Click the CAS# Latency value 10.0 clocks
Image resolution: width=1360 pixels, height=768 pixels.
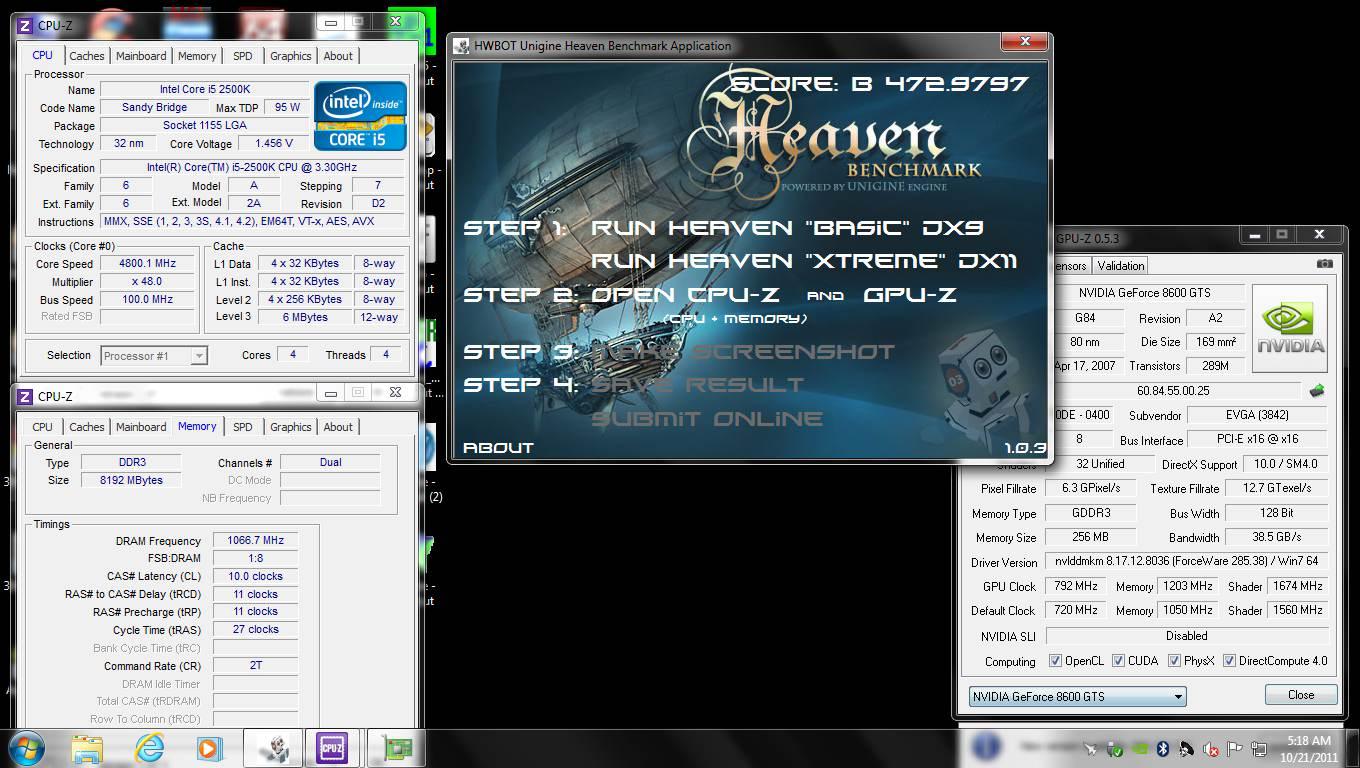(x=255, y=577)
